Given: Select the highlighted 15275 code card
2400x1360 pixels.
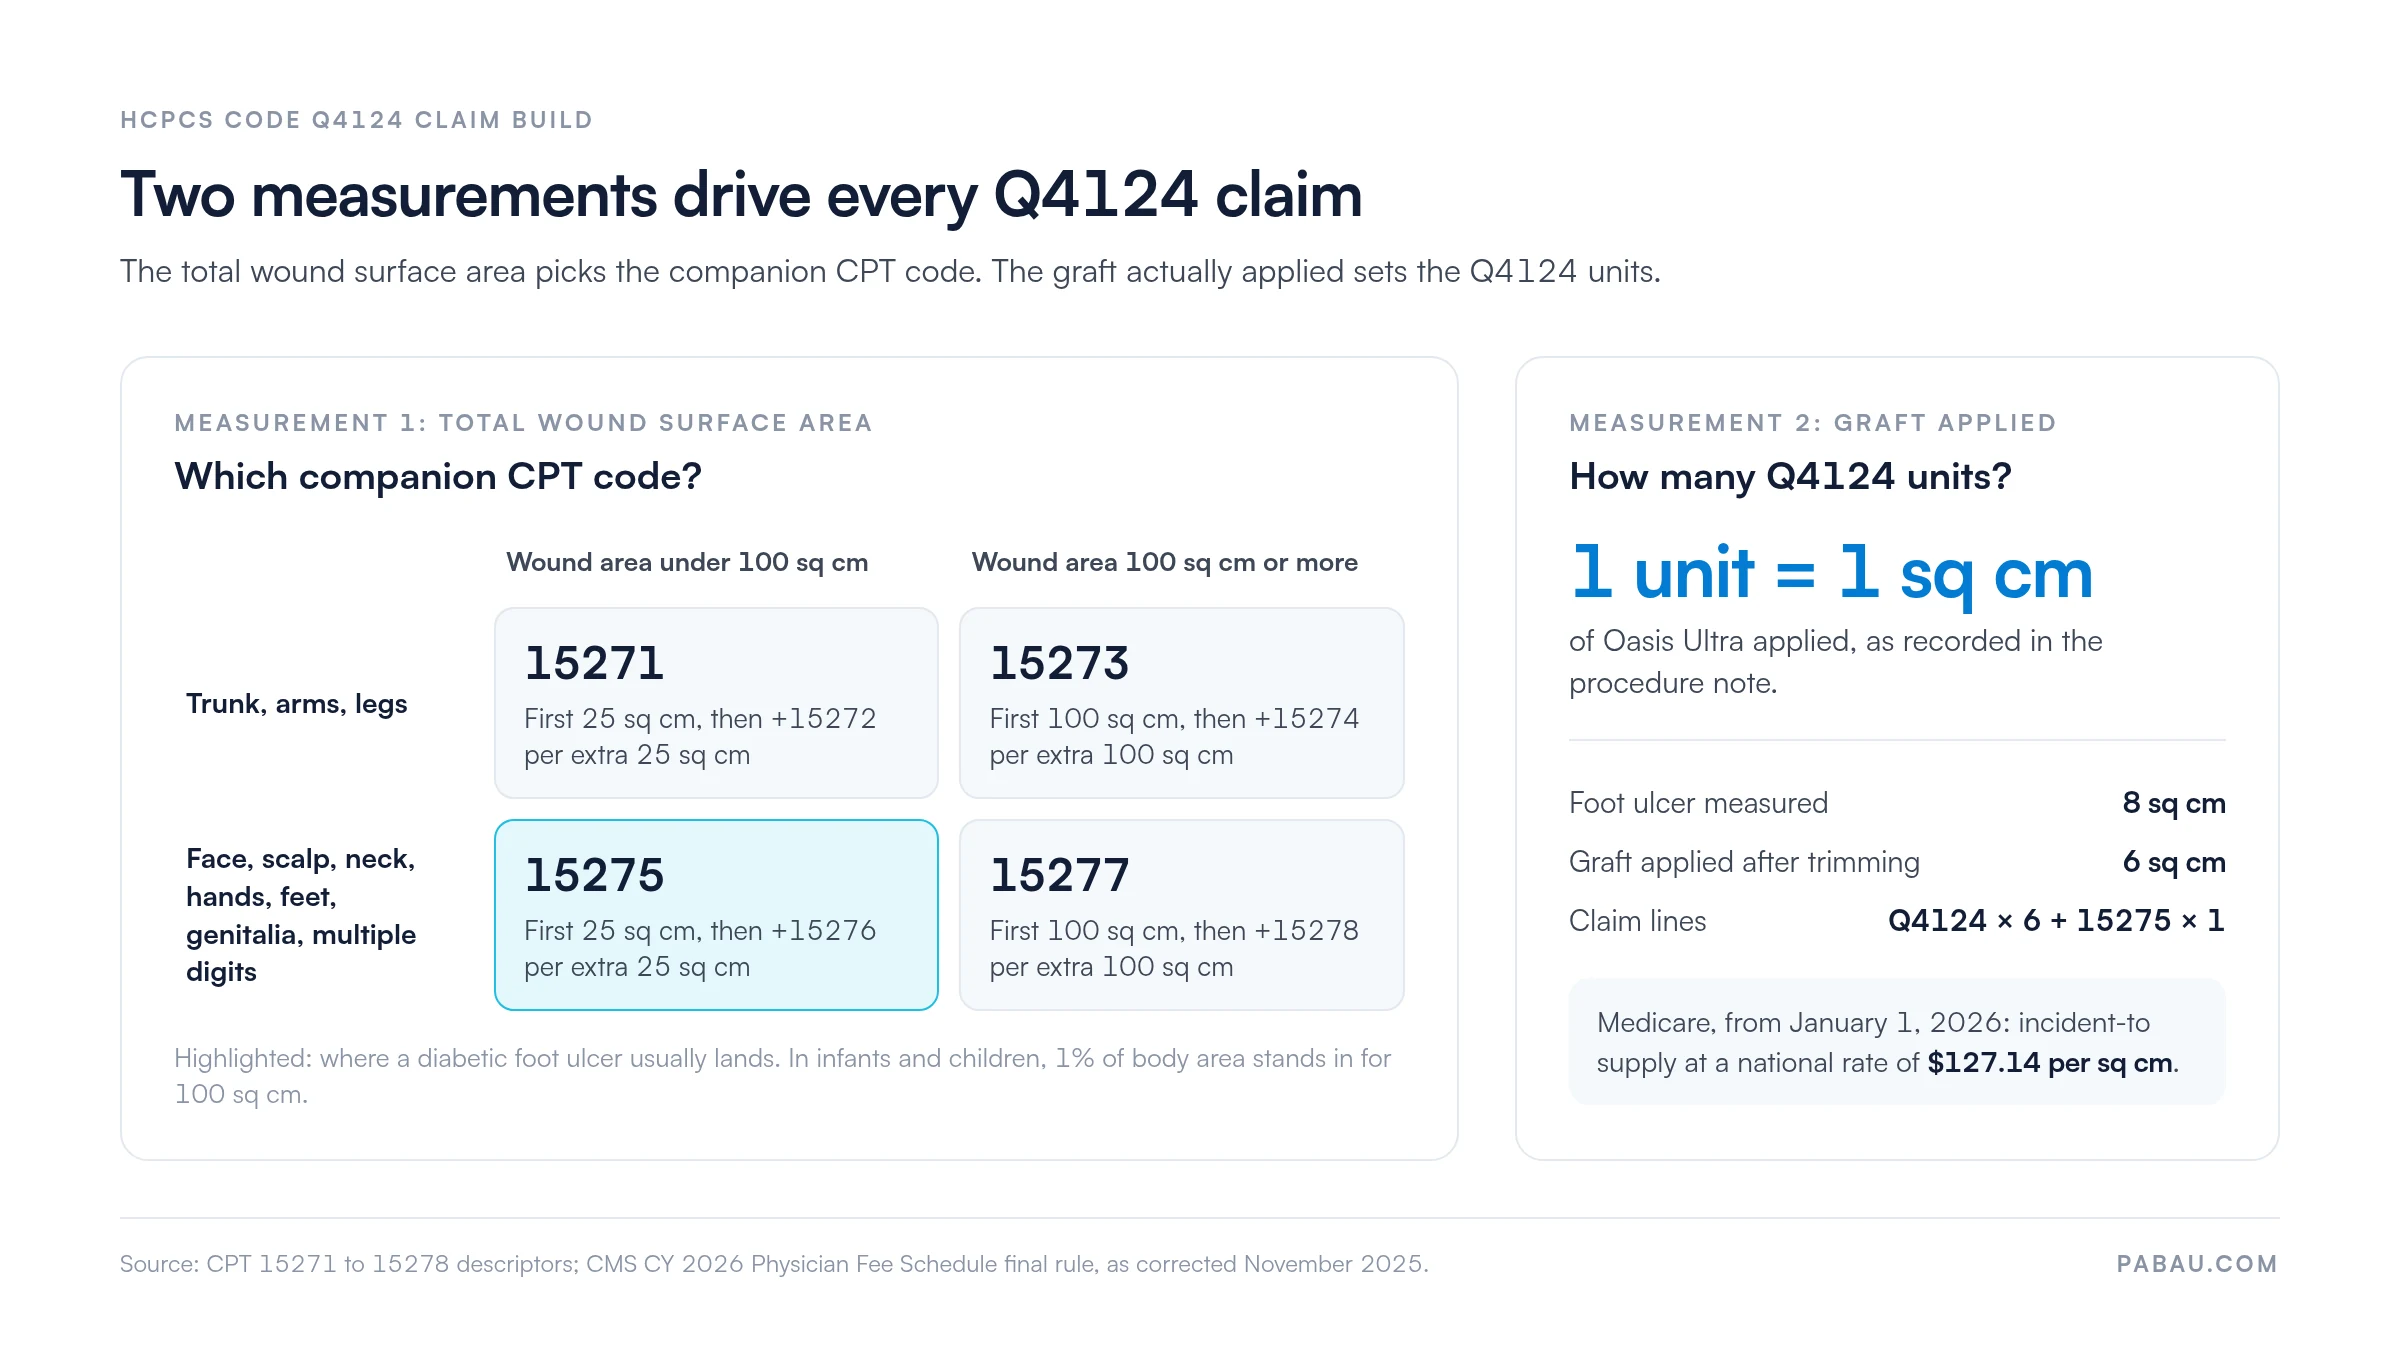Looking at the screenshot, I should point(716,915).
